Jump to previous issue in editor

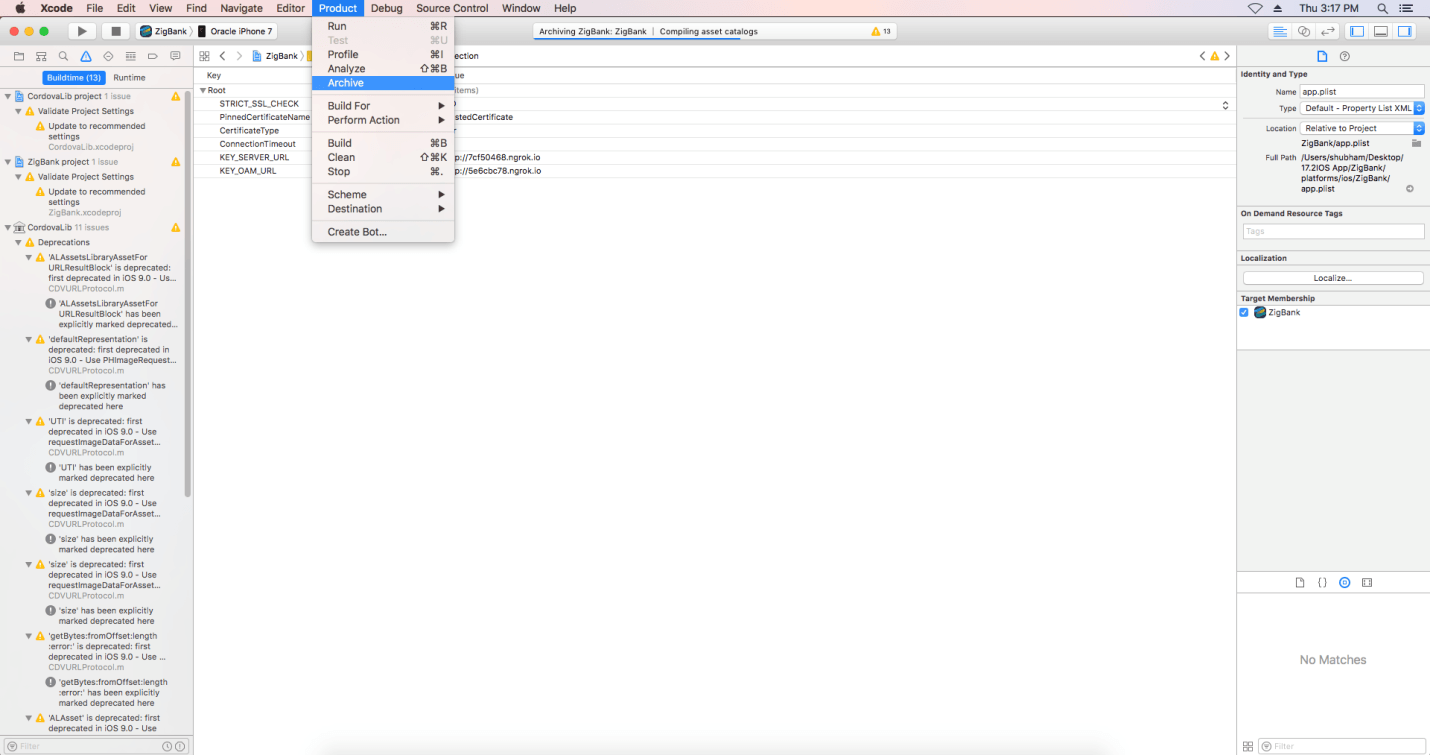coord(1203,56)
